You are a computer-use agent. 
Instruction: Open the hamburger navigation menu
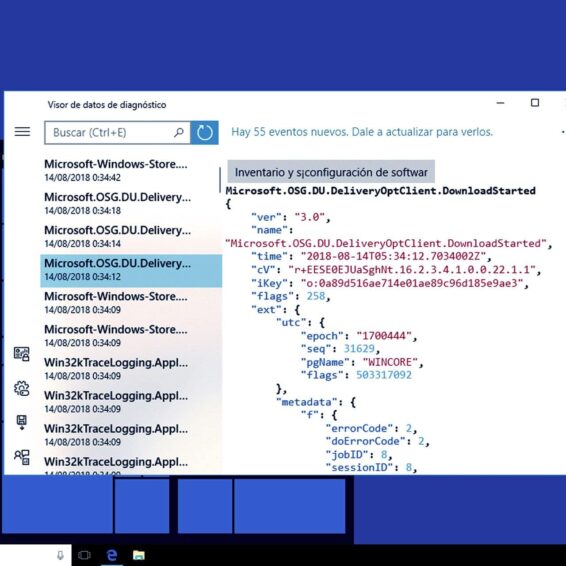click(22, 132)
